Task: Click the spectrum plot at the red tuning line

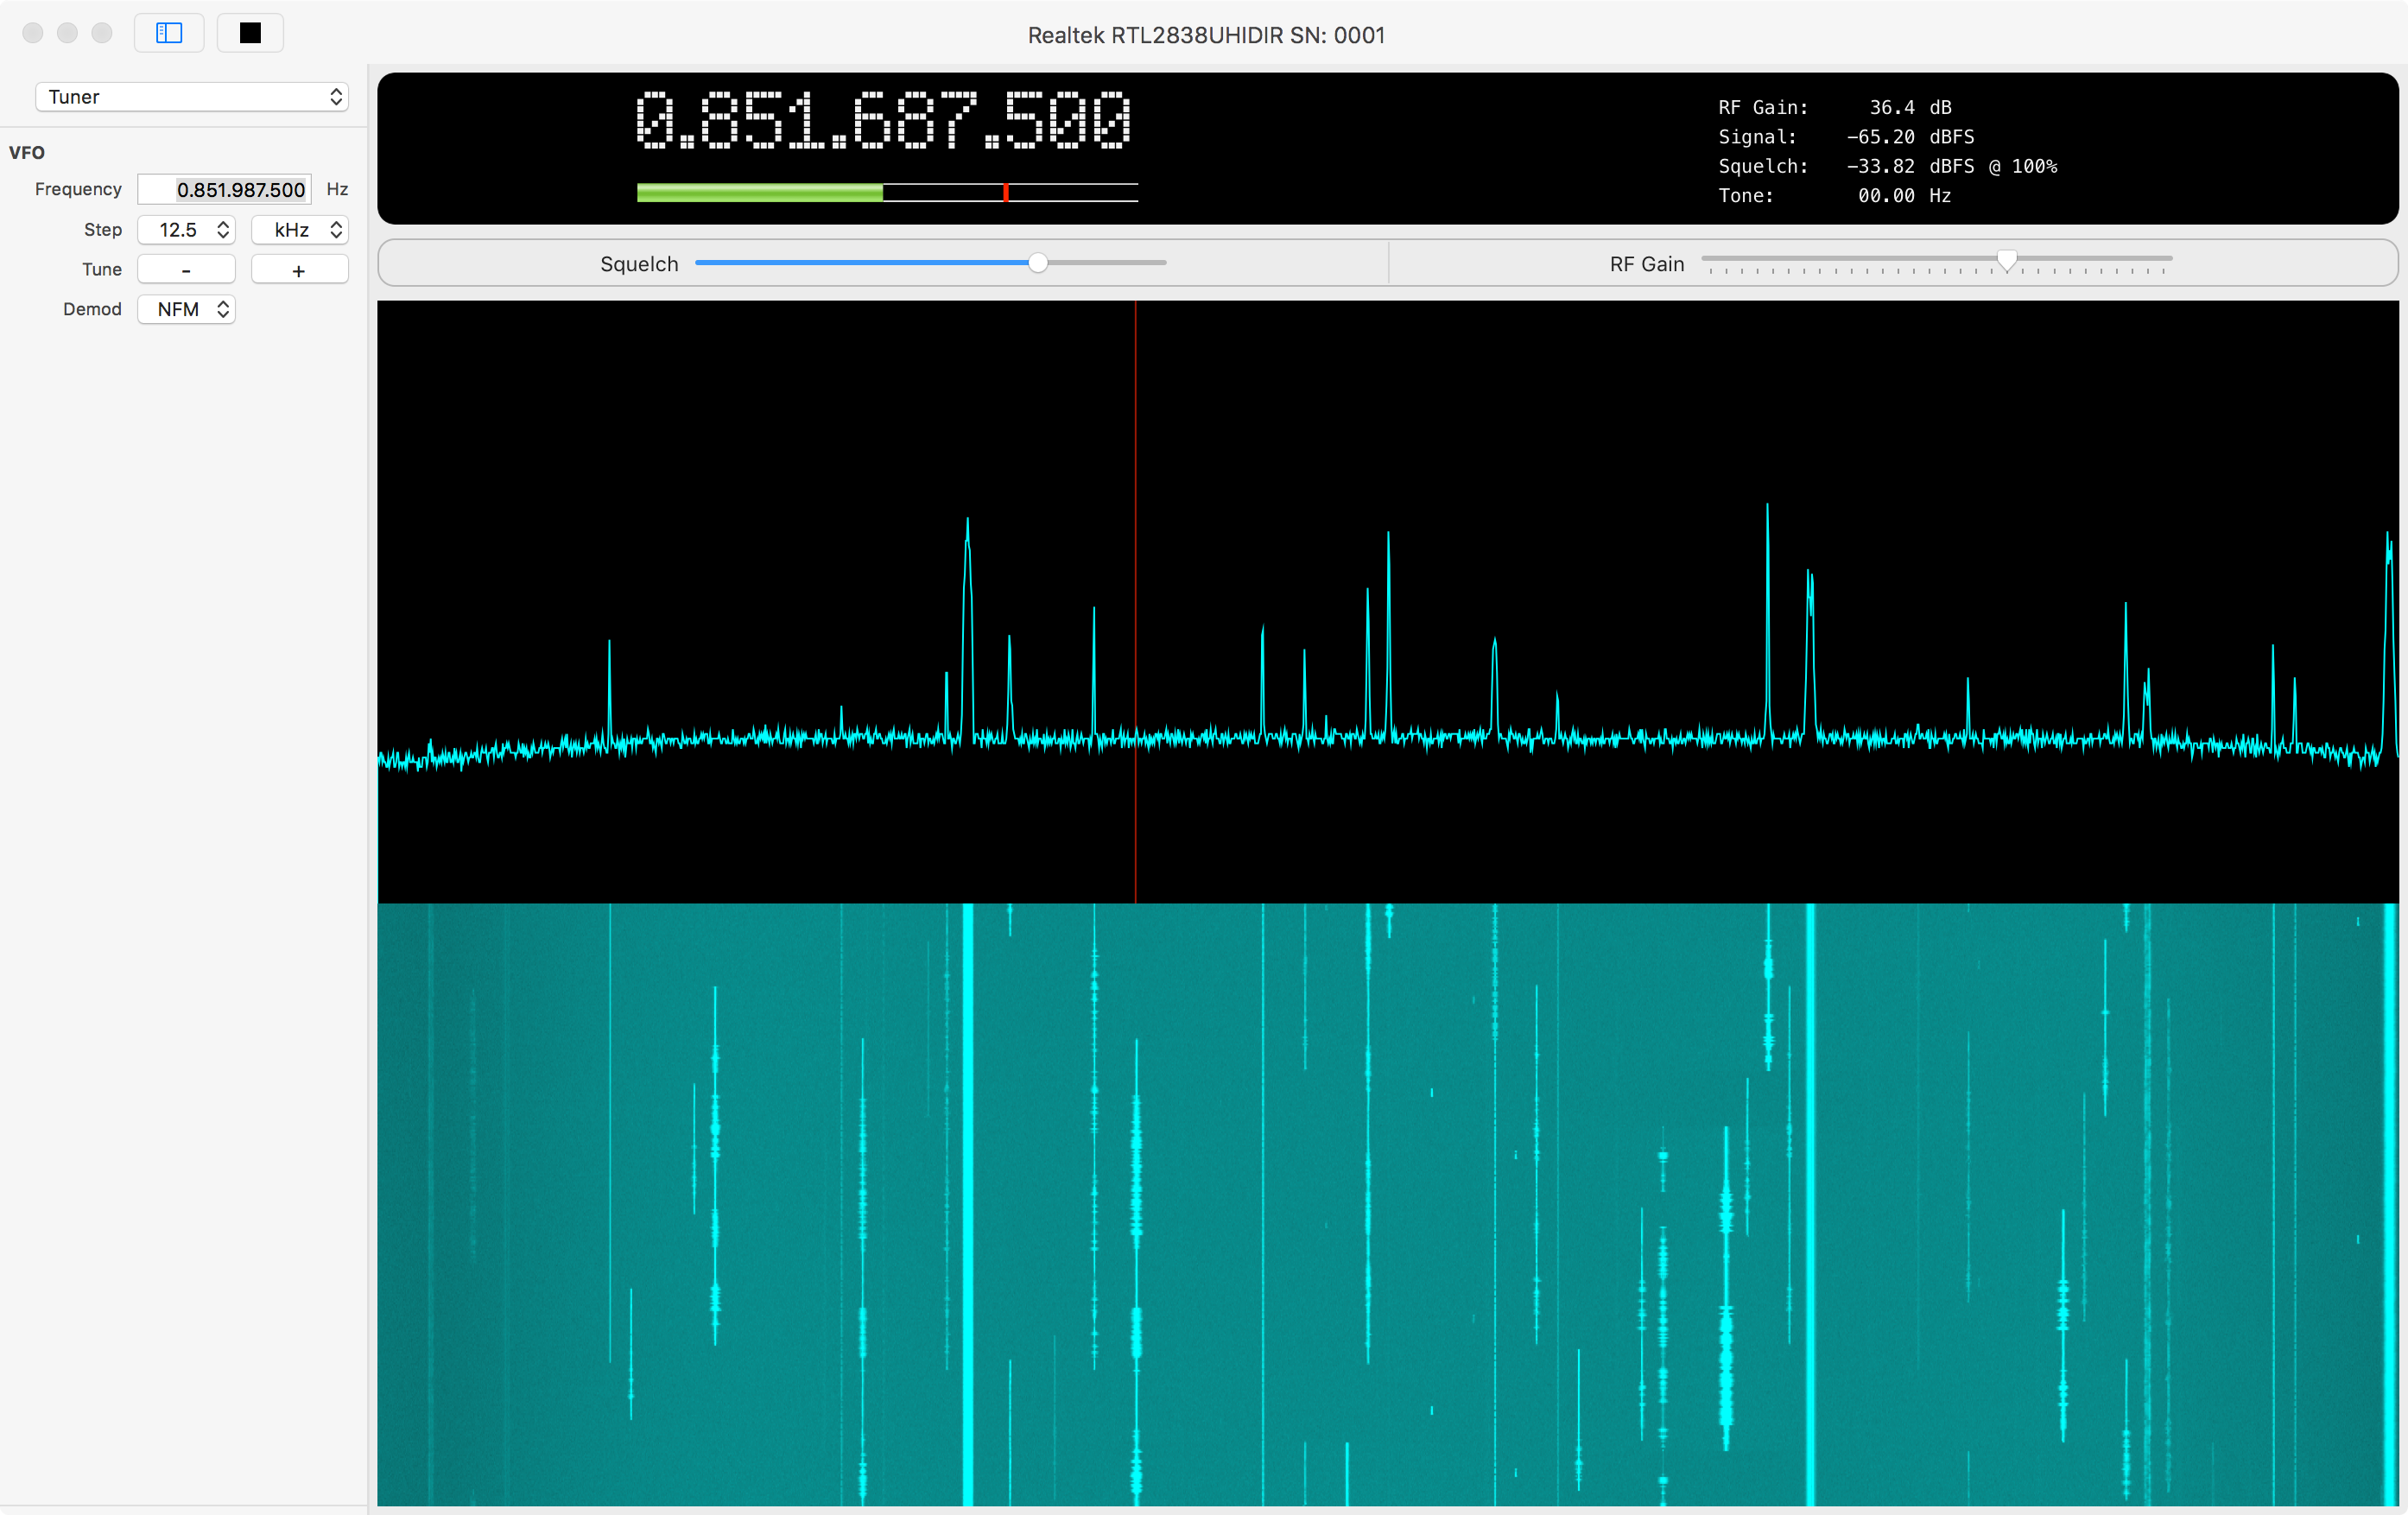Action: pos(1135,602)
